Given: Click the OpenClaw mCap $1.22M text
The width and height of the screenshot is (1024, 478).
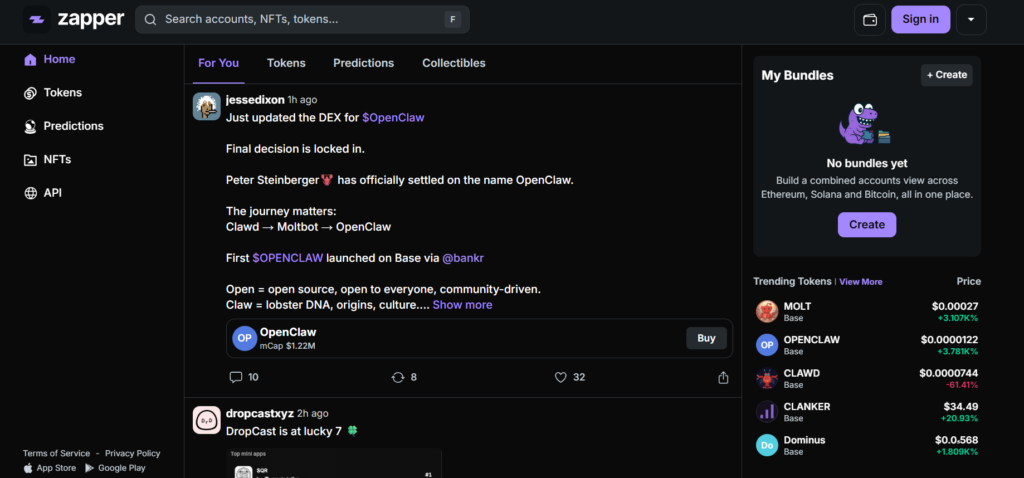Looking at the screenshot, I should click(x=288, y=345).
